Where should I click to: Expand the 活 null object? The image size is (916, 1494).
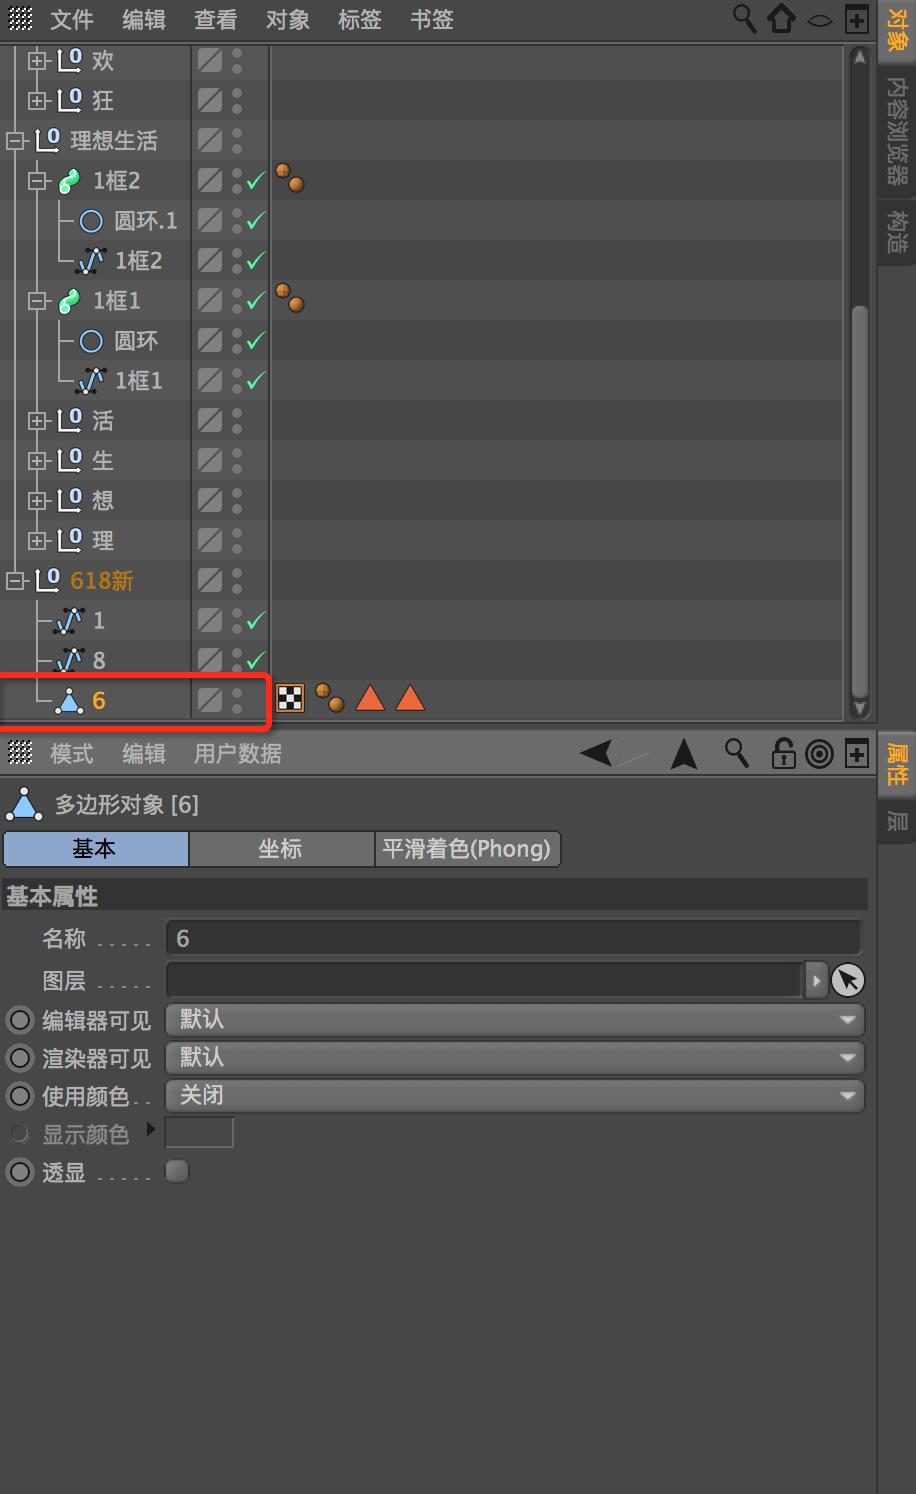tap(38, 421)
